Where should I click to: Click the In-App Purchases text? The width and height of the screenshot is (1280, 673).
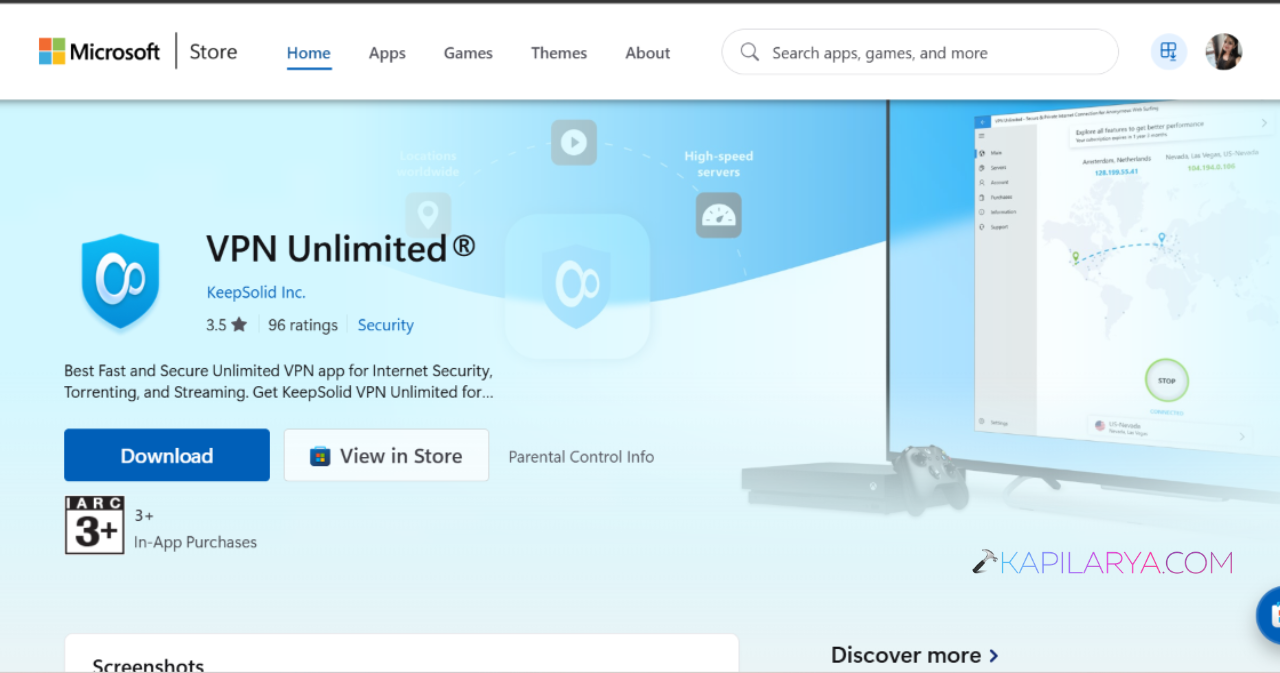[x=195, y=542]
